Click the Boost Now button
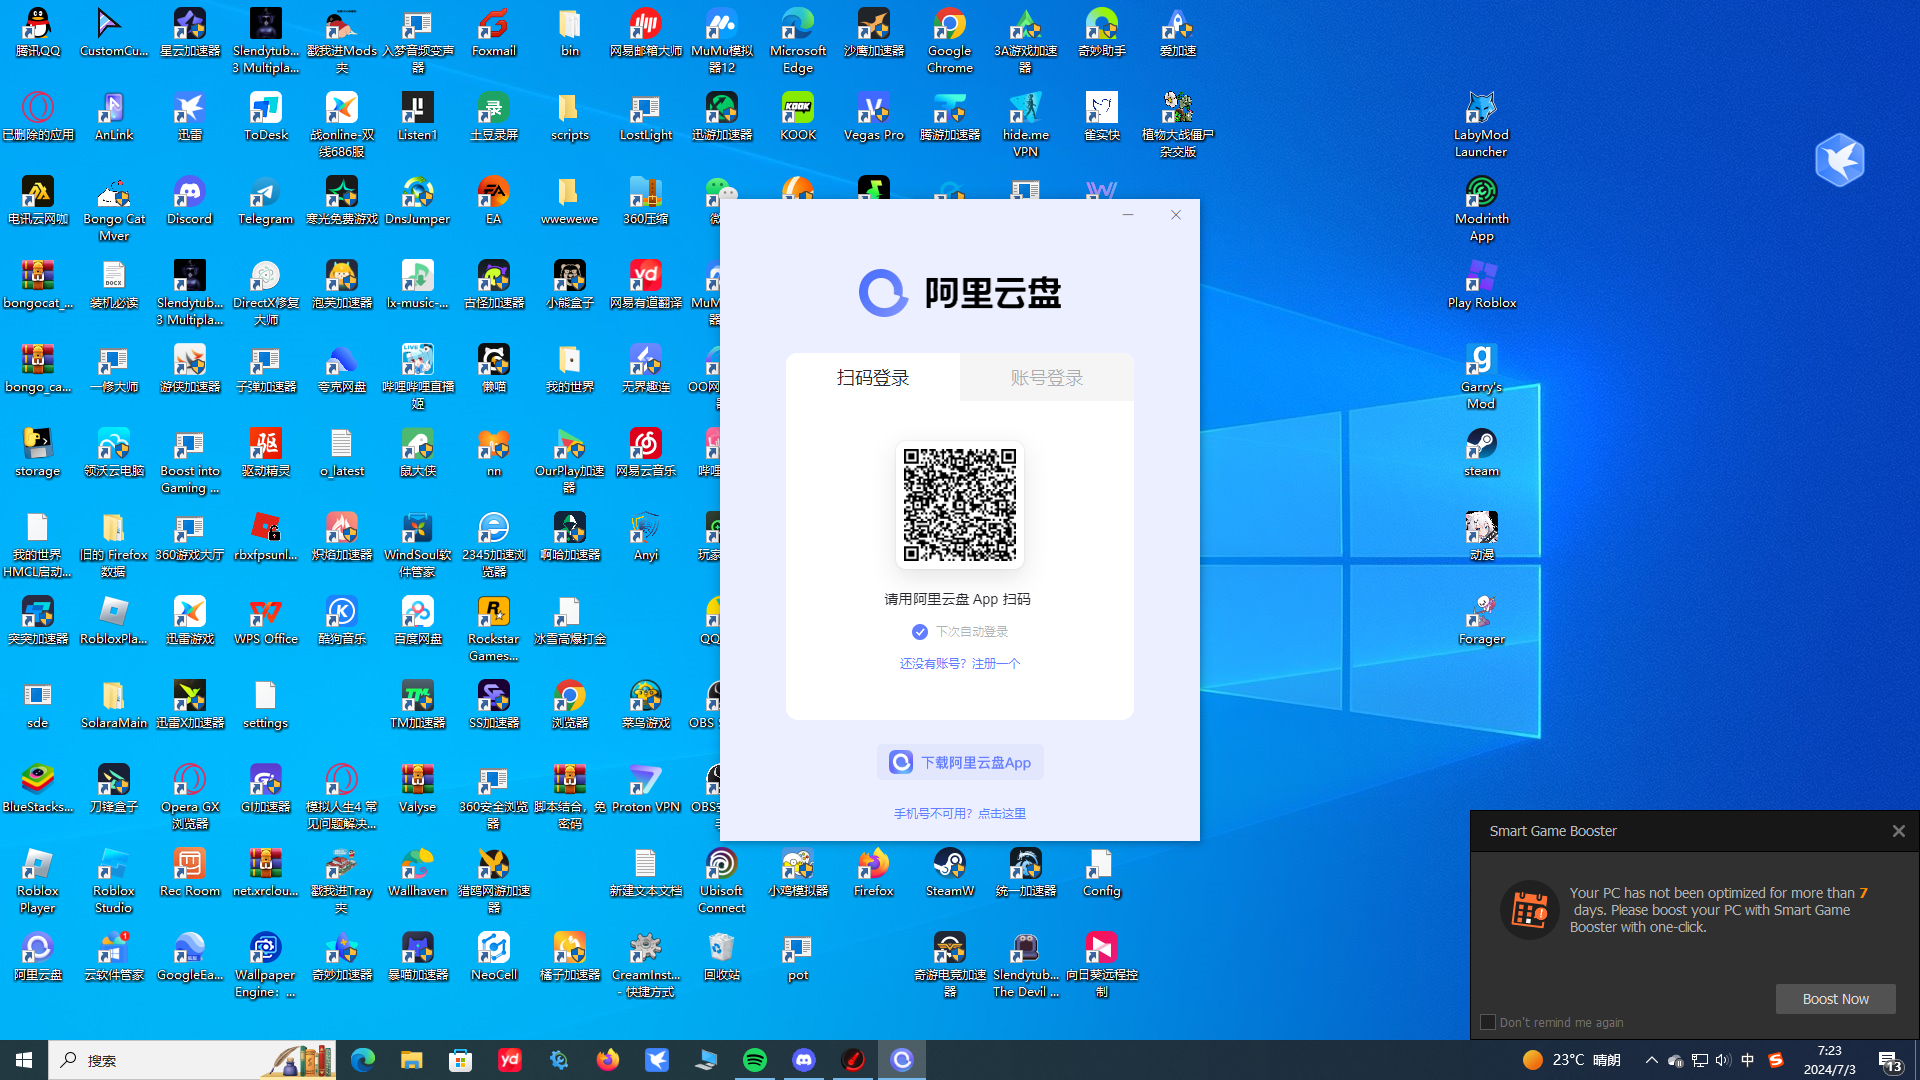1920x1080 pixels. click(x=1835, y=999)
